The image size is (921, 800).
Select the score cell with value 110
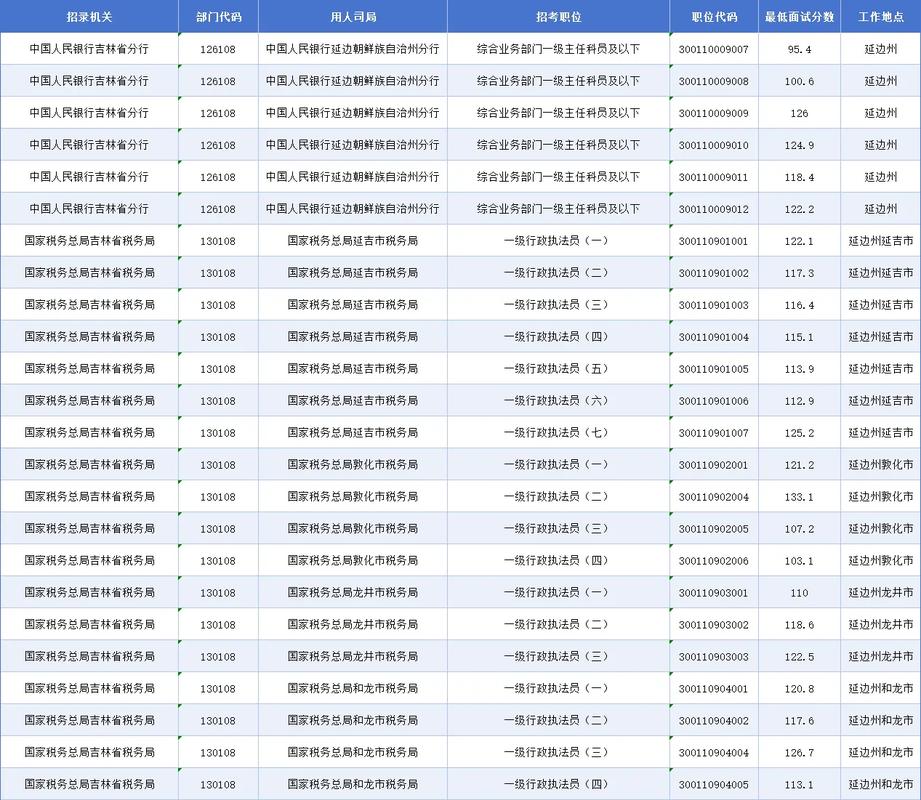tap(799, 593)
